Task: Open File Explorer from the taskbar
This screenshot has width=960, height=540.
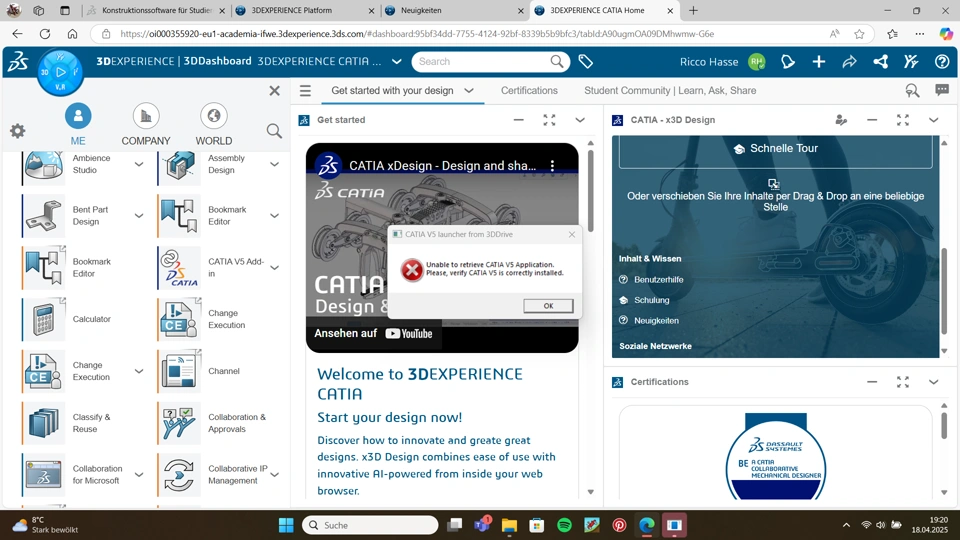Action: [509, 525]
